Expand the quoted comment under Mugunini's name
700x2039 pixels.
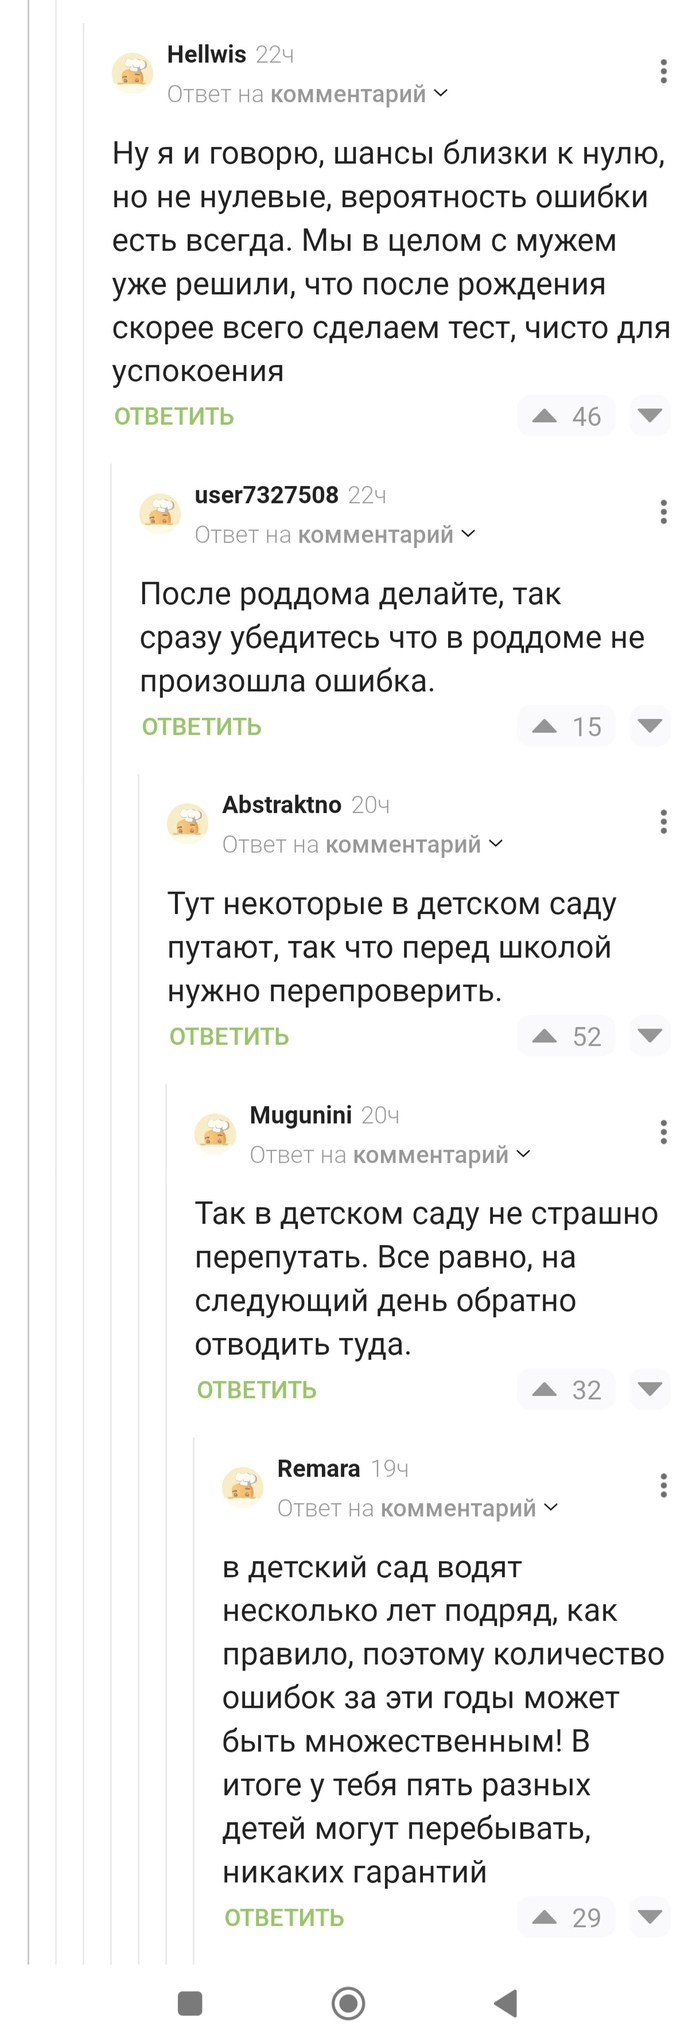430,1154
